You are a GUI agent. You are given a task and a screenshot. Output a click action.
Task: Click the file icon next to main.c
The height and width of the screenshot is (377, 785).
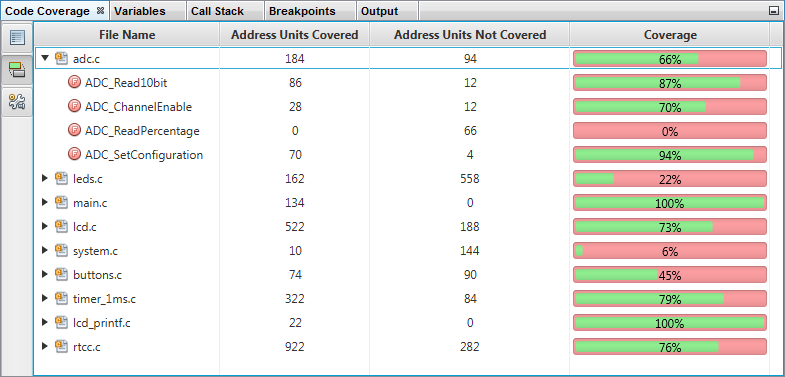coord(62,202)
